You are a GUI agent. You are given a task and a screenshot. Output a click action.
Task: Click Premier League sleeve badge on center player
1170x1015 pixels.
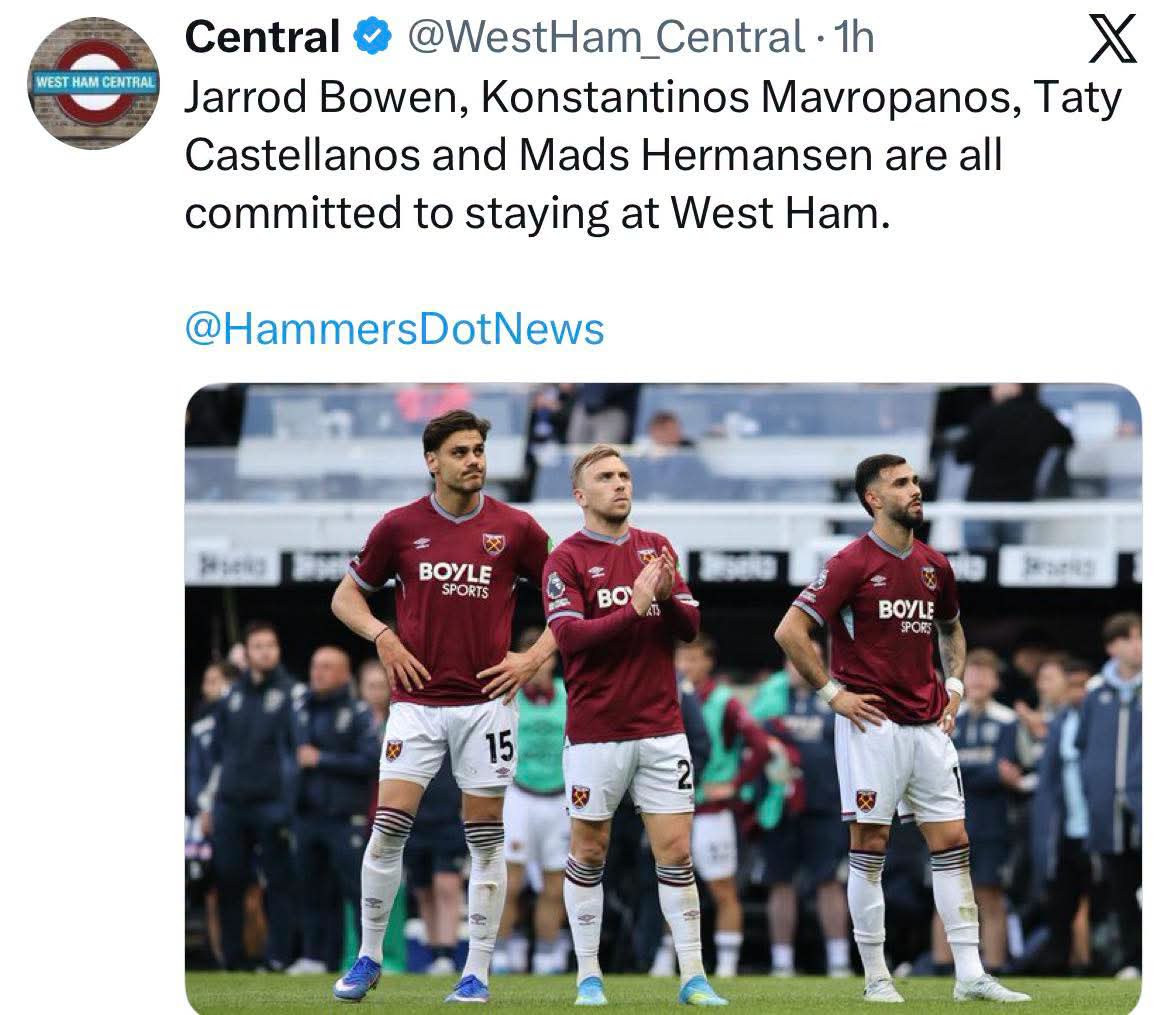coord(555,585)
